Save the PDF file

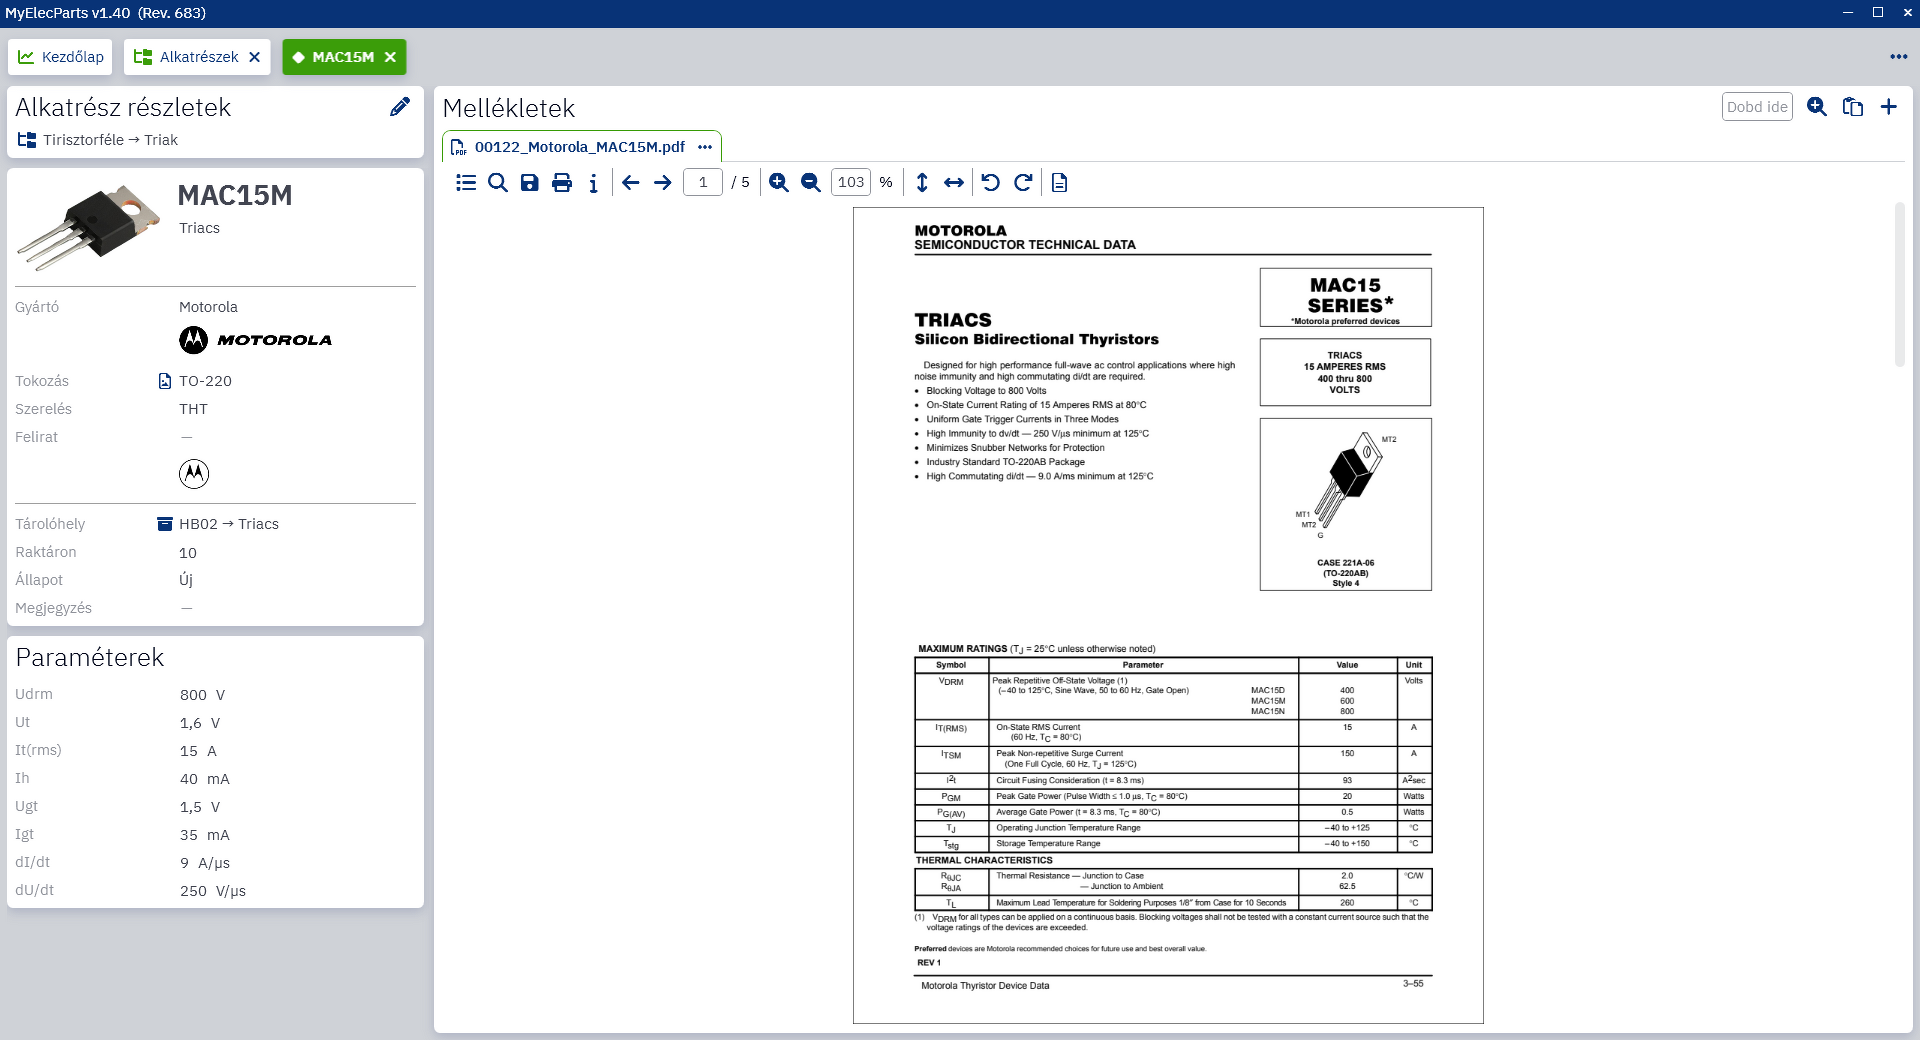point(530,182)
